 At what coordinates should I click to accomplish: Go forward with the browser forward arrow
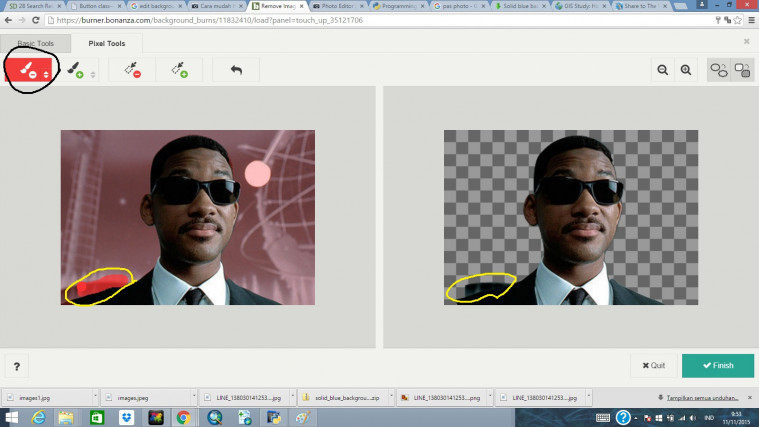tap(22, 20)
